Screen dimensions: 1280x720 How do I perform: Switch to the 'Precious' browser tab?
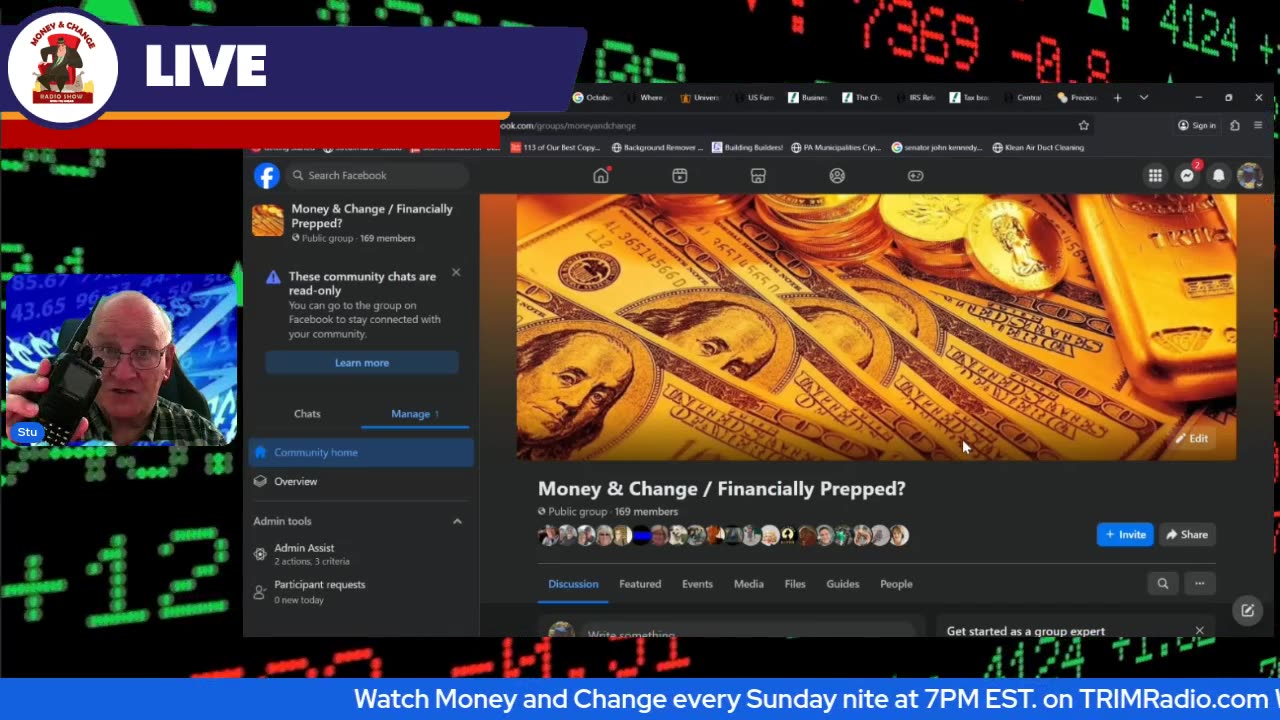click(x=1078, y=97)
